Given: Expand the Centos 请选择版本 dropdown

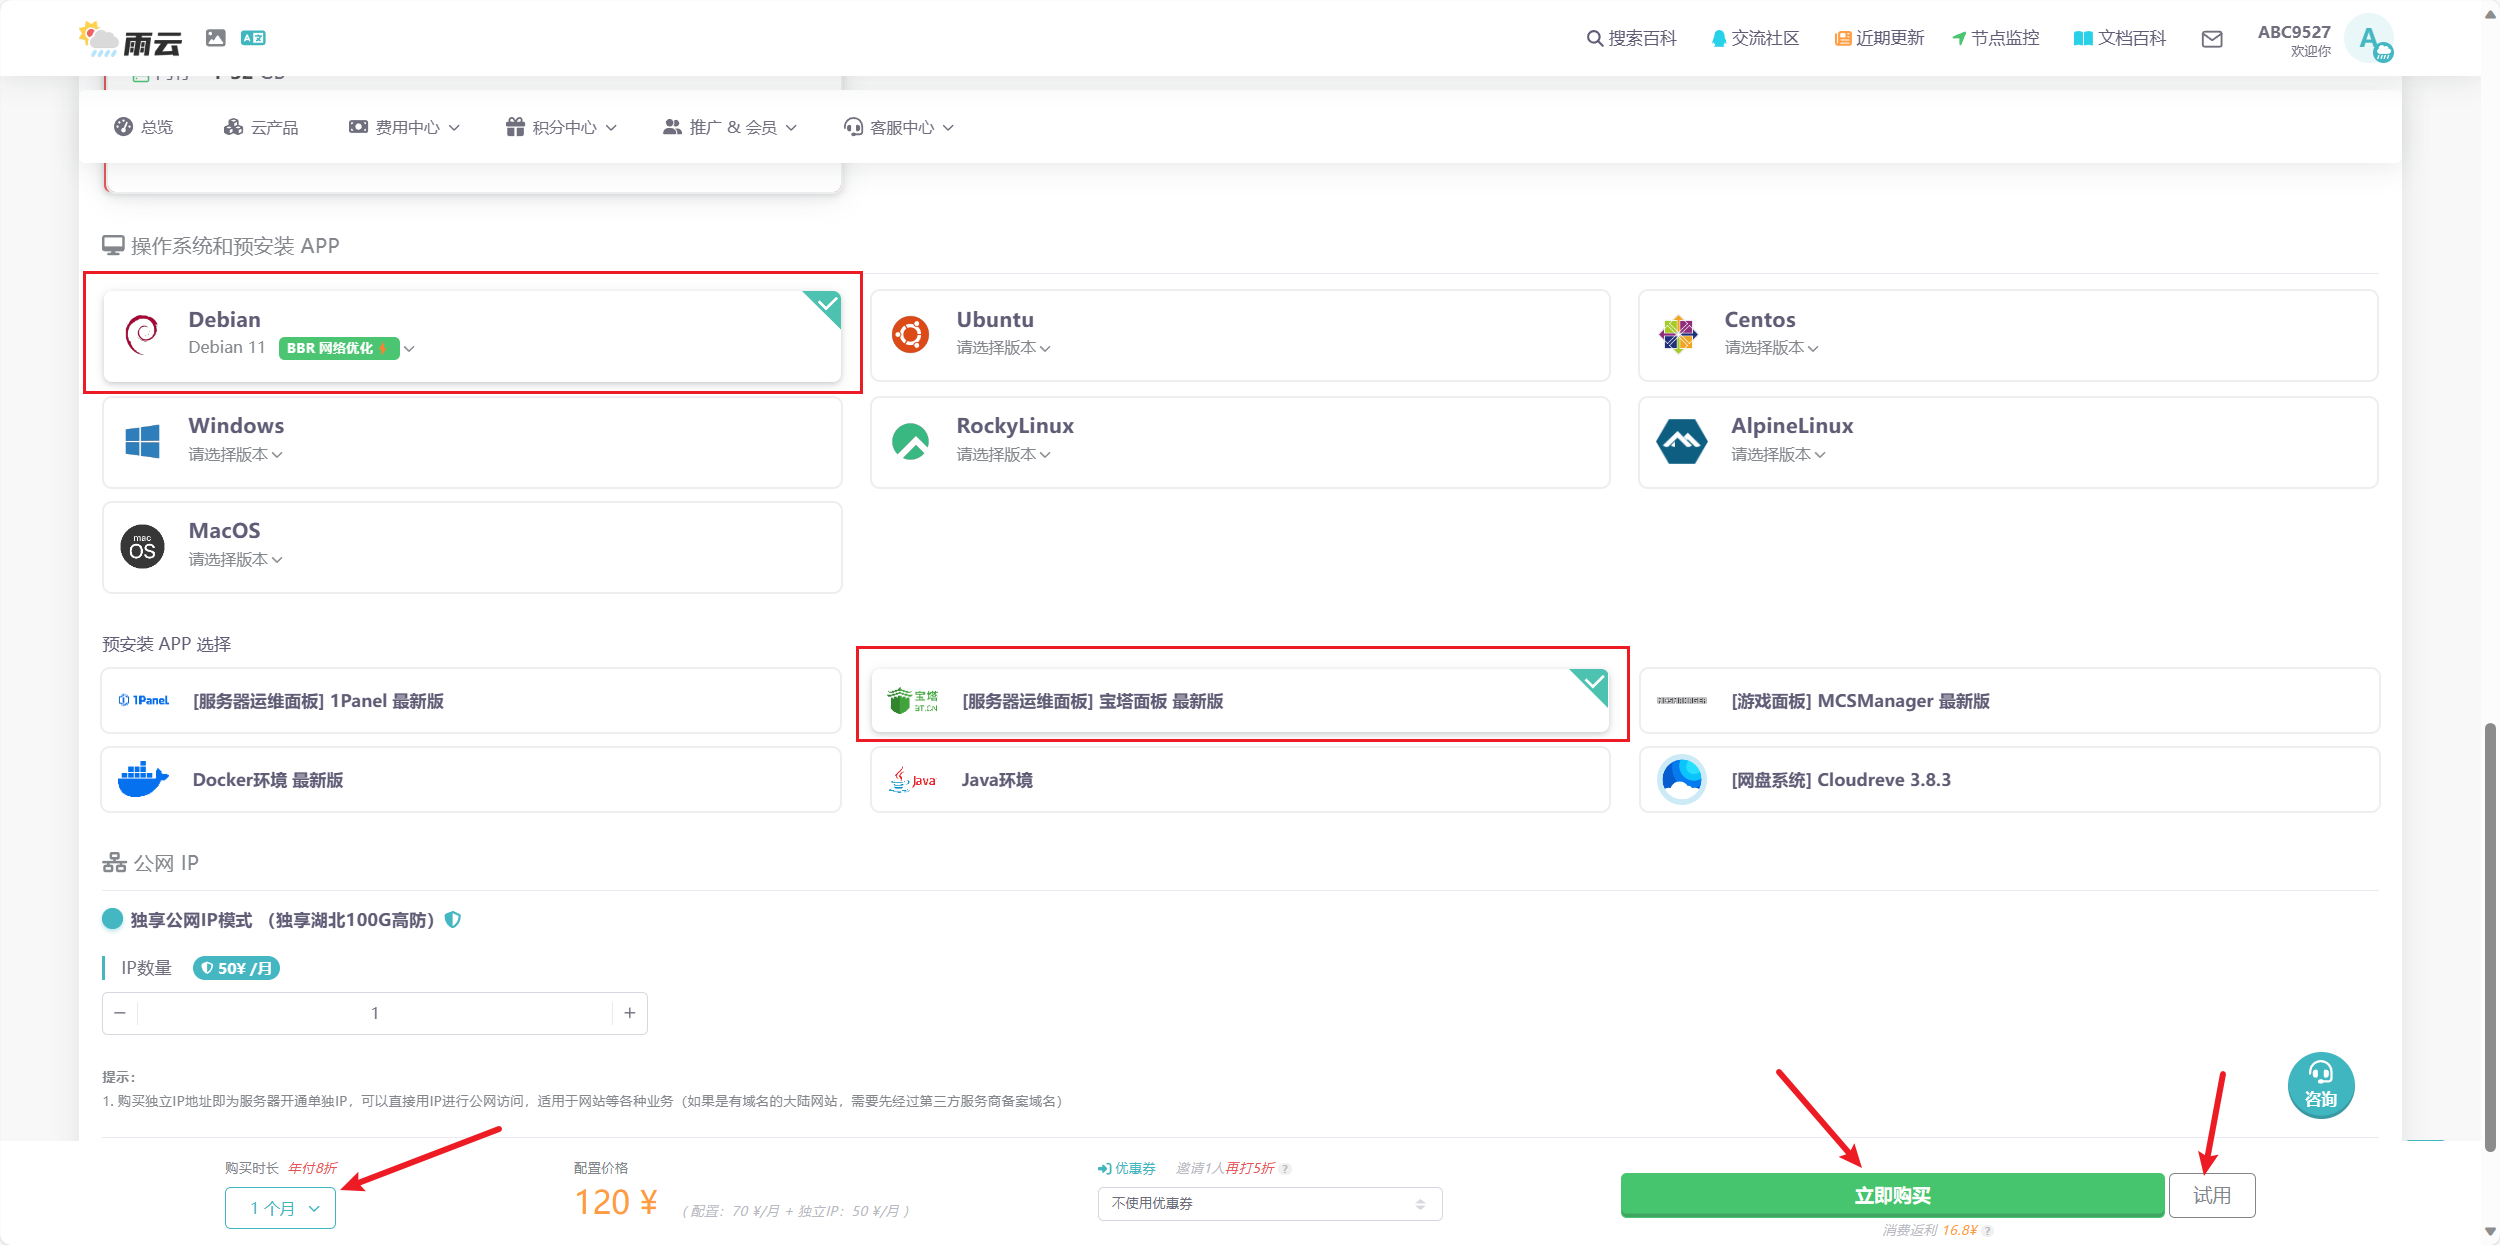Looking at the screenshot, I should (1771, 348).
